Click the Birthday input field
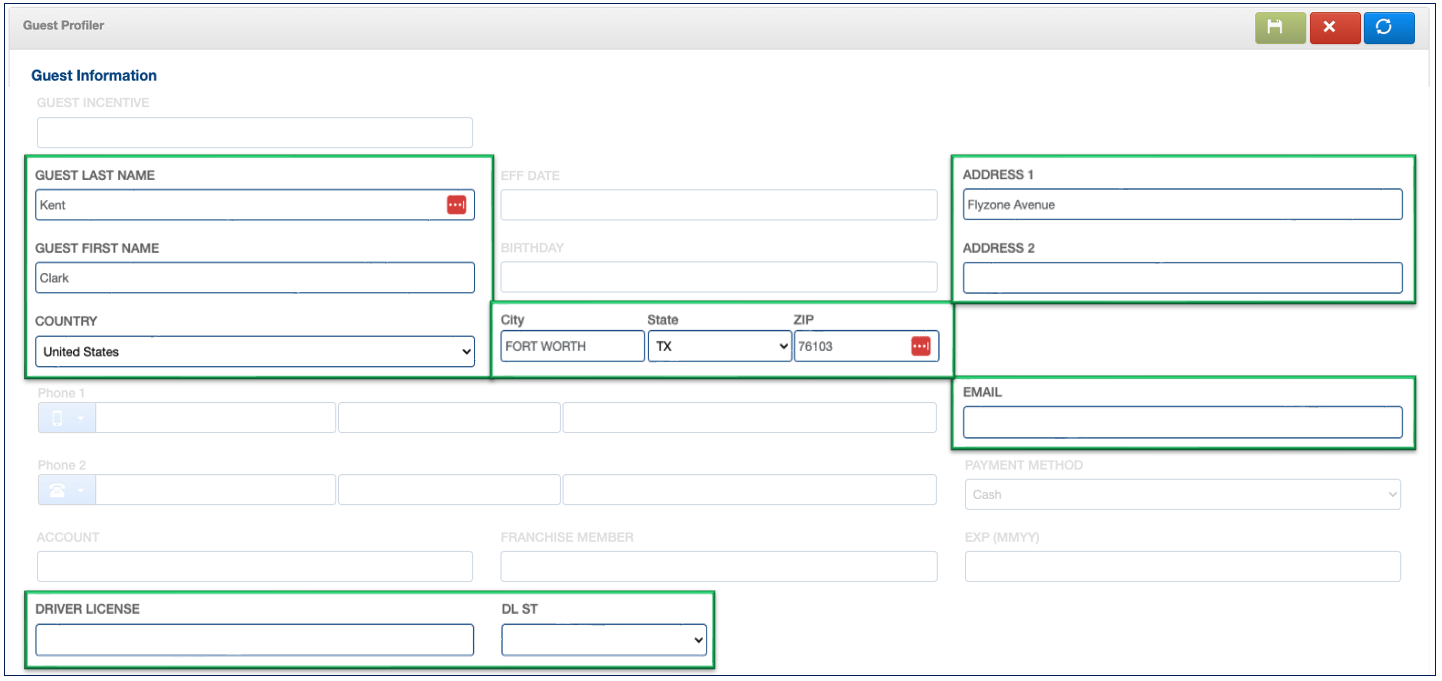 pos(718,278)
